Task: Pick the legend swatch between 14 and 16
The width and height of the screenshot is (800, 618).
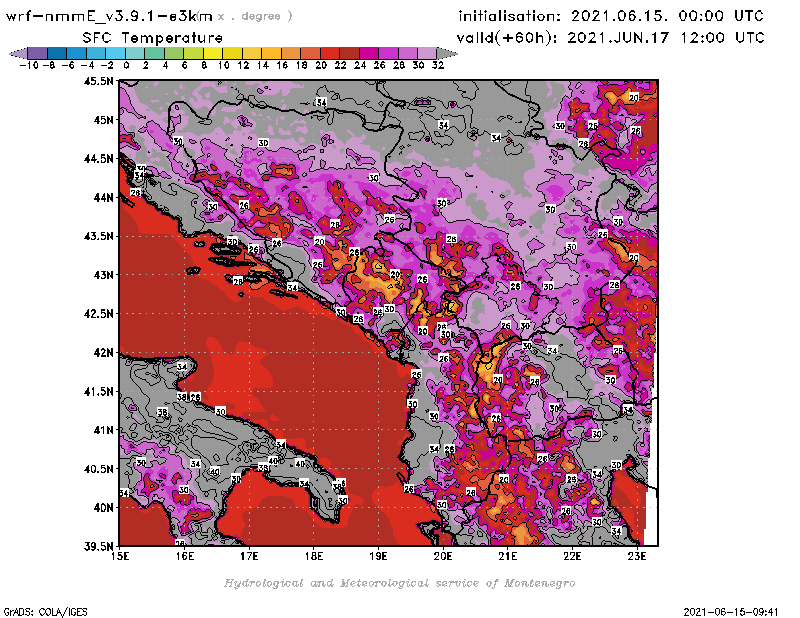Action: (x=271, y=53)
